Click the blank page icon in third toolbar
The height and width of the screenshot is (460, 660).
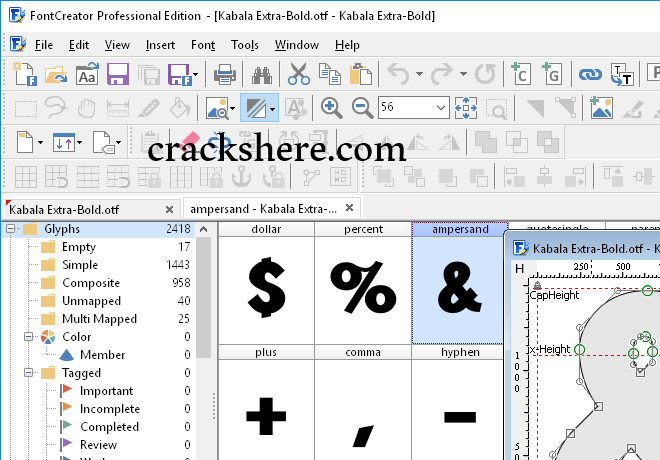(x=25, y=142)
